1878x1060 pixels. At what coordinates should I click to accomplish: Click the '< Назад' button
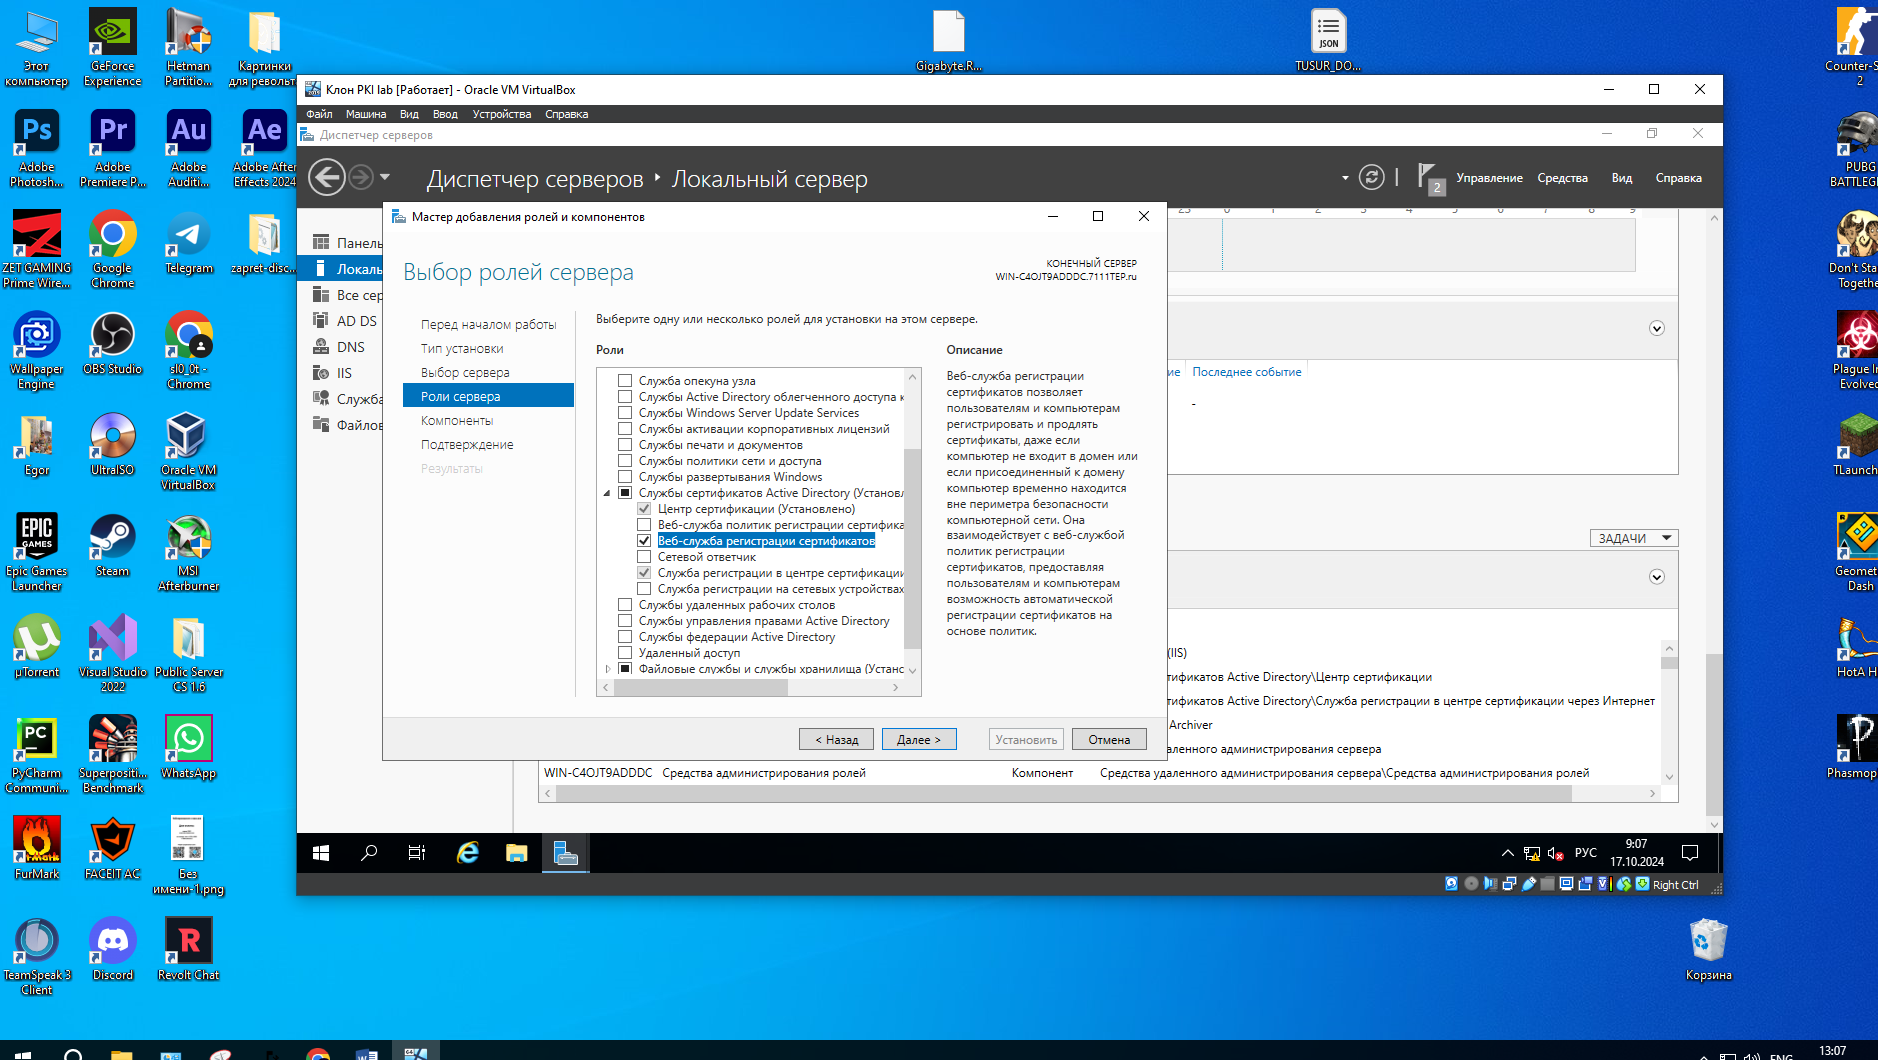tap(836, 739)
